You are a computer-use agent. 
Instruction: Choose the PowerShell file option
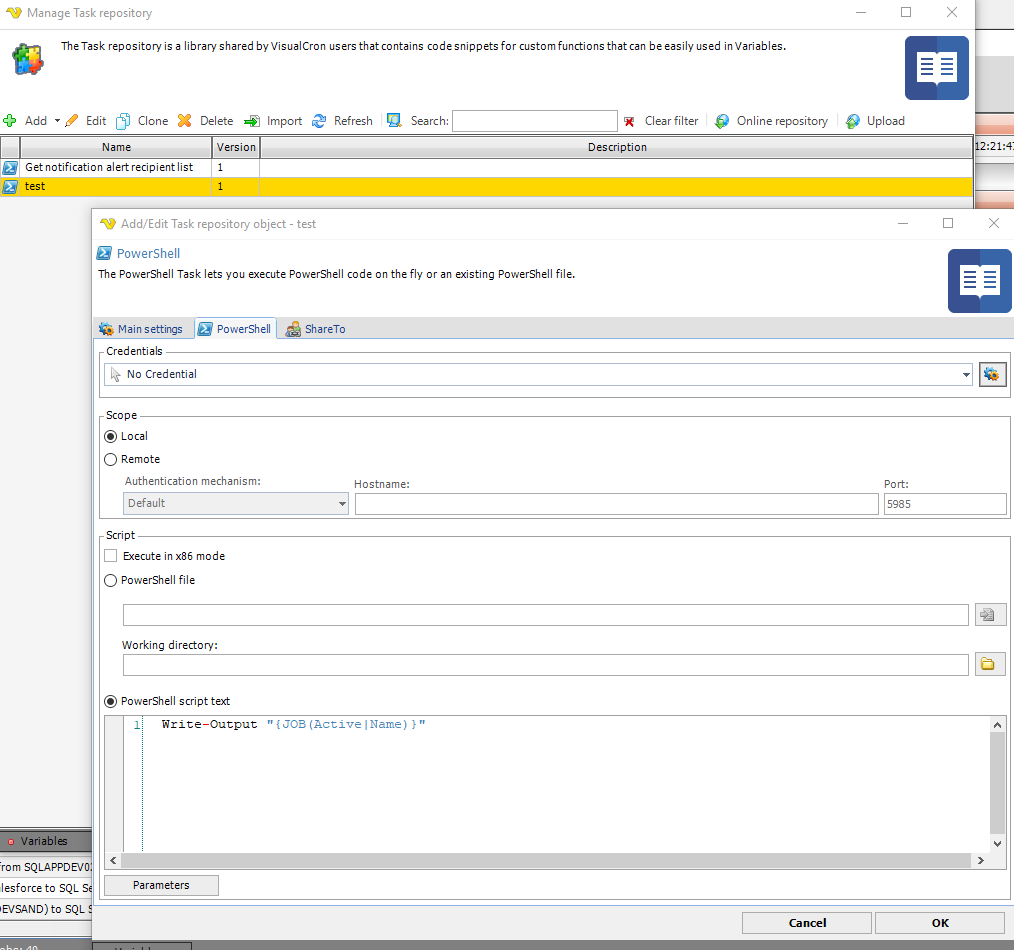coord(111,580)
